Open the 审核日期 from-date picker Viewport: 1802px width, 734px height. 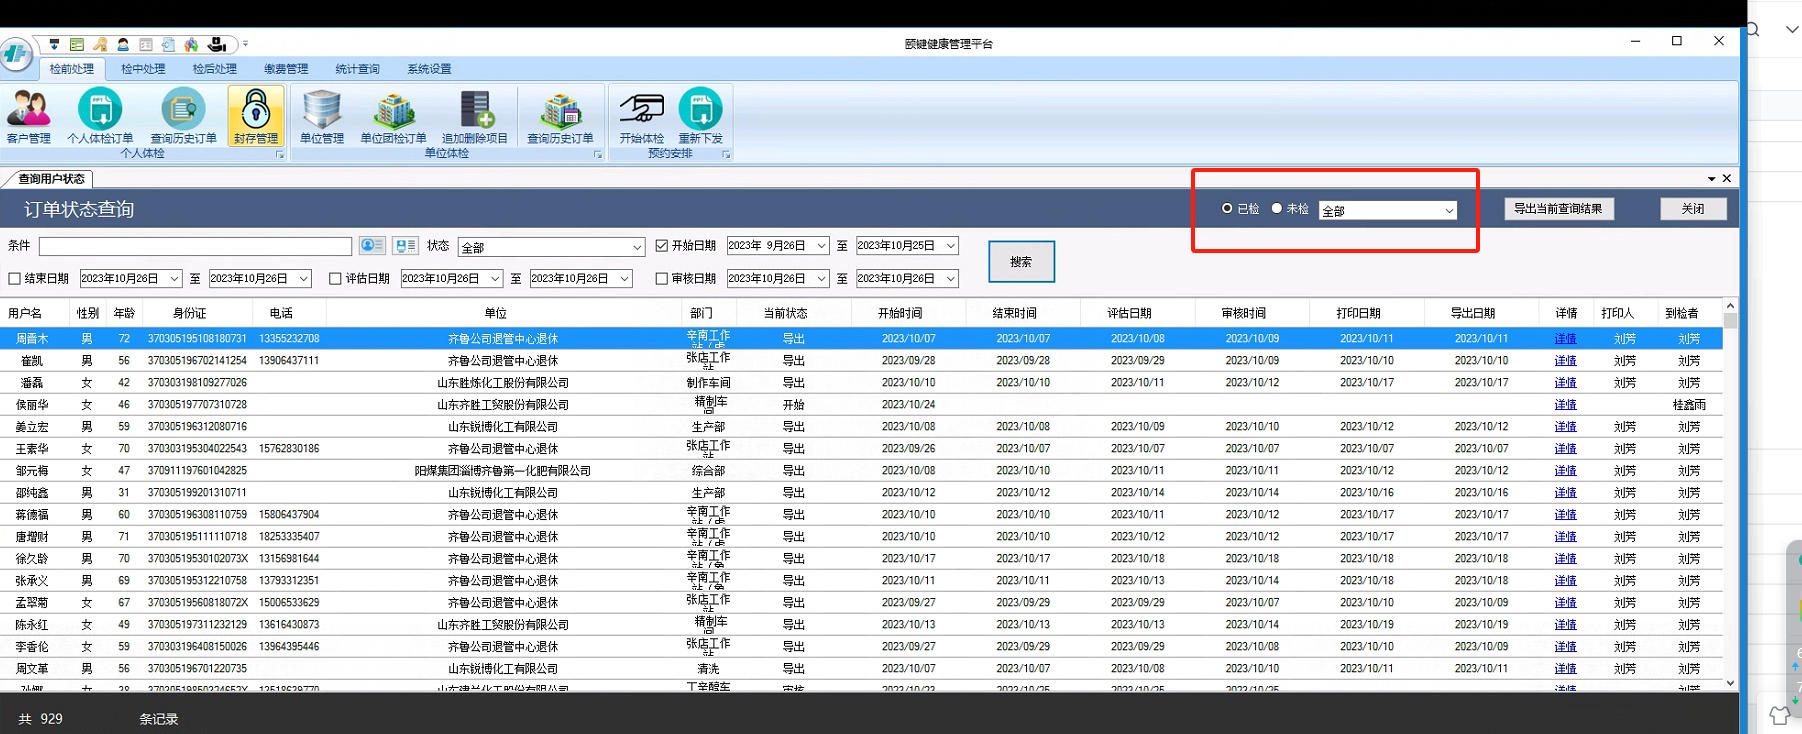click(778, 279)
